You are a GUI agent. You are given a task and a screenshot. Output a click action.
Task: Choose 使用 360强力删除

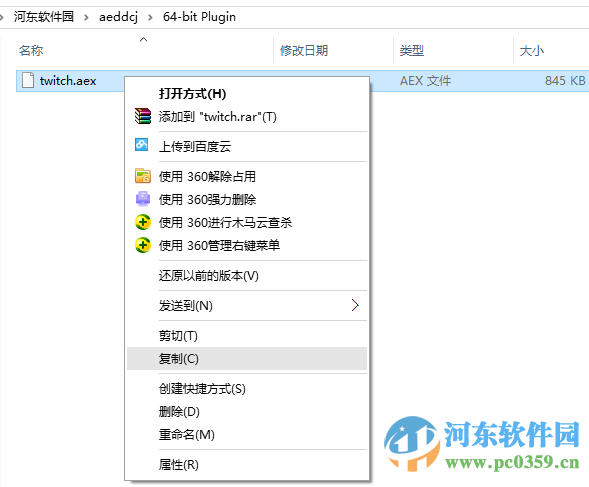coord(247,199)
